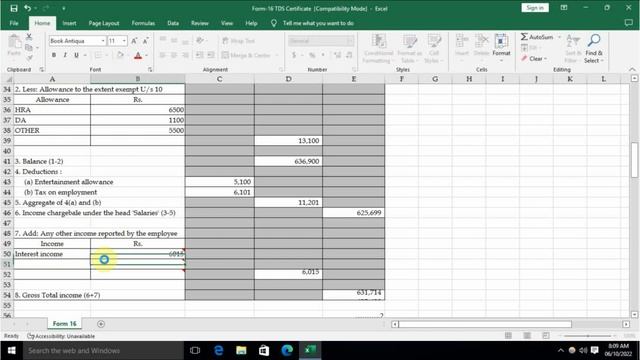Click column C header

(x=220, y=79)
